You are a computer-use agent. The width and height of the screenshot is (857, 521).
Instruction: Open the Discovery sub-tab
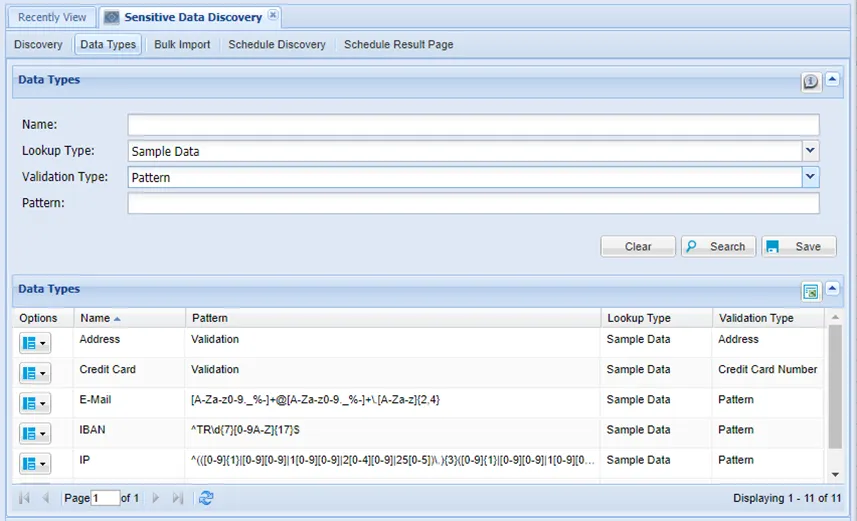[x=38, y=44]
